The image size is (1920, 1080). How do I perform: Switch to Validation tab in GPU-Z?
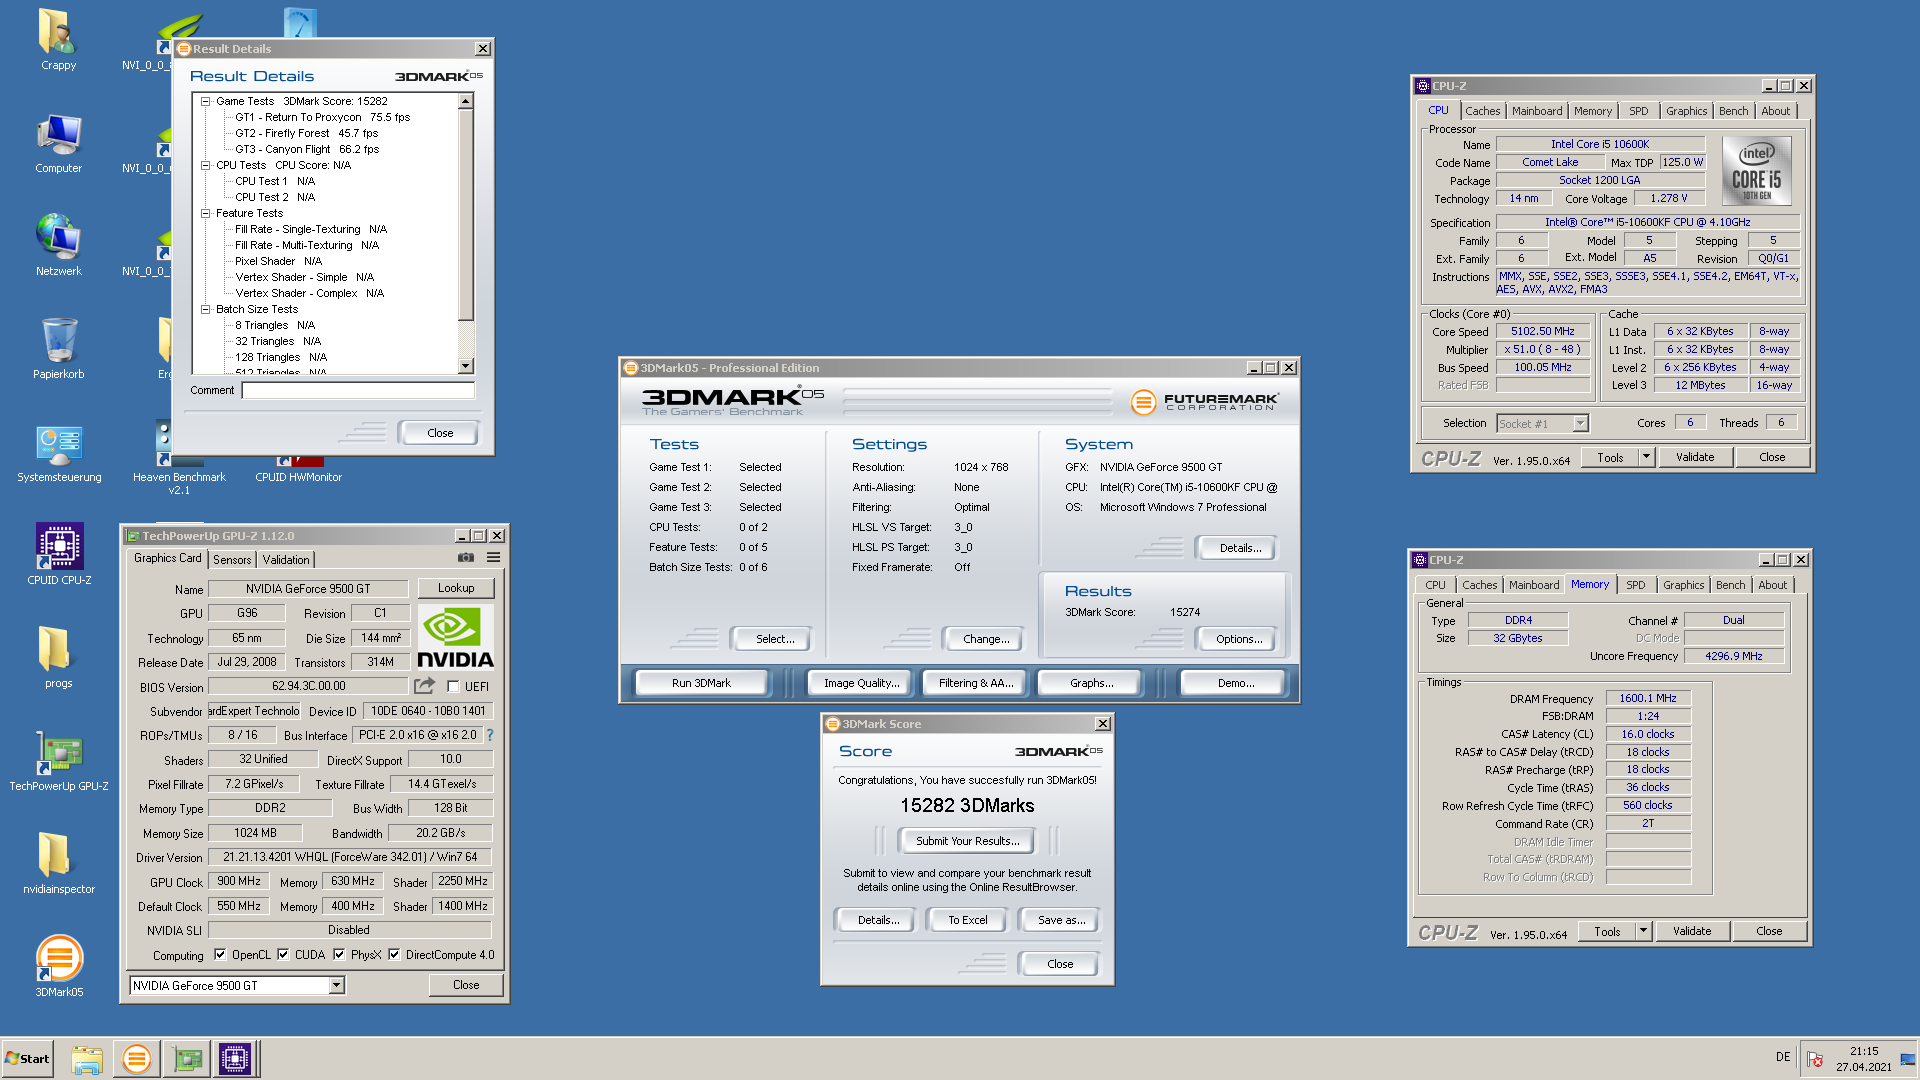[286, 560]
